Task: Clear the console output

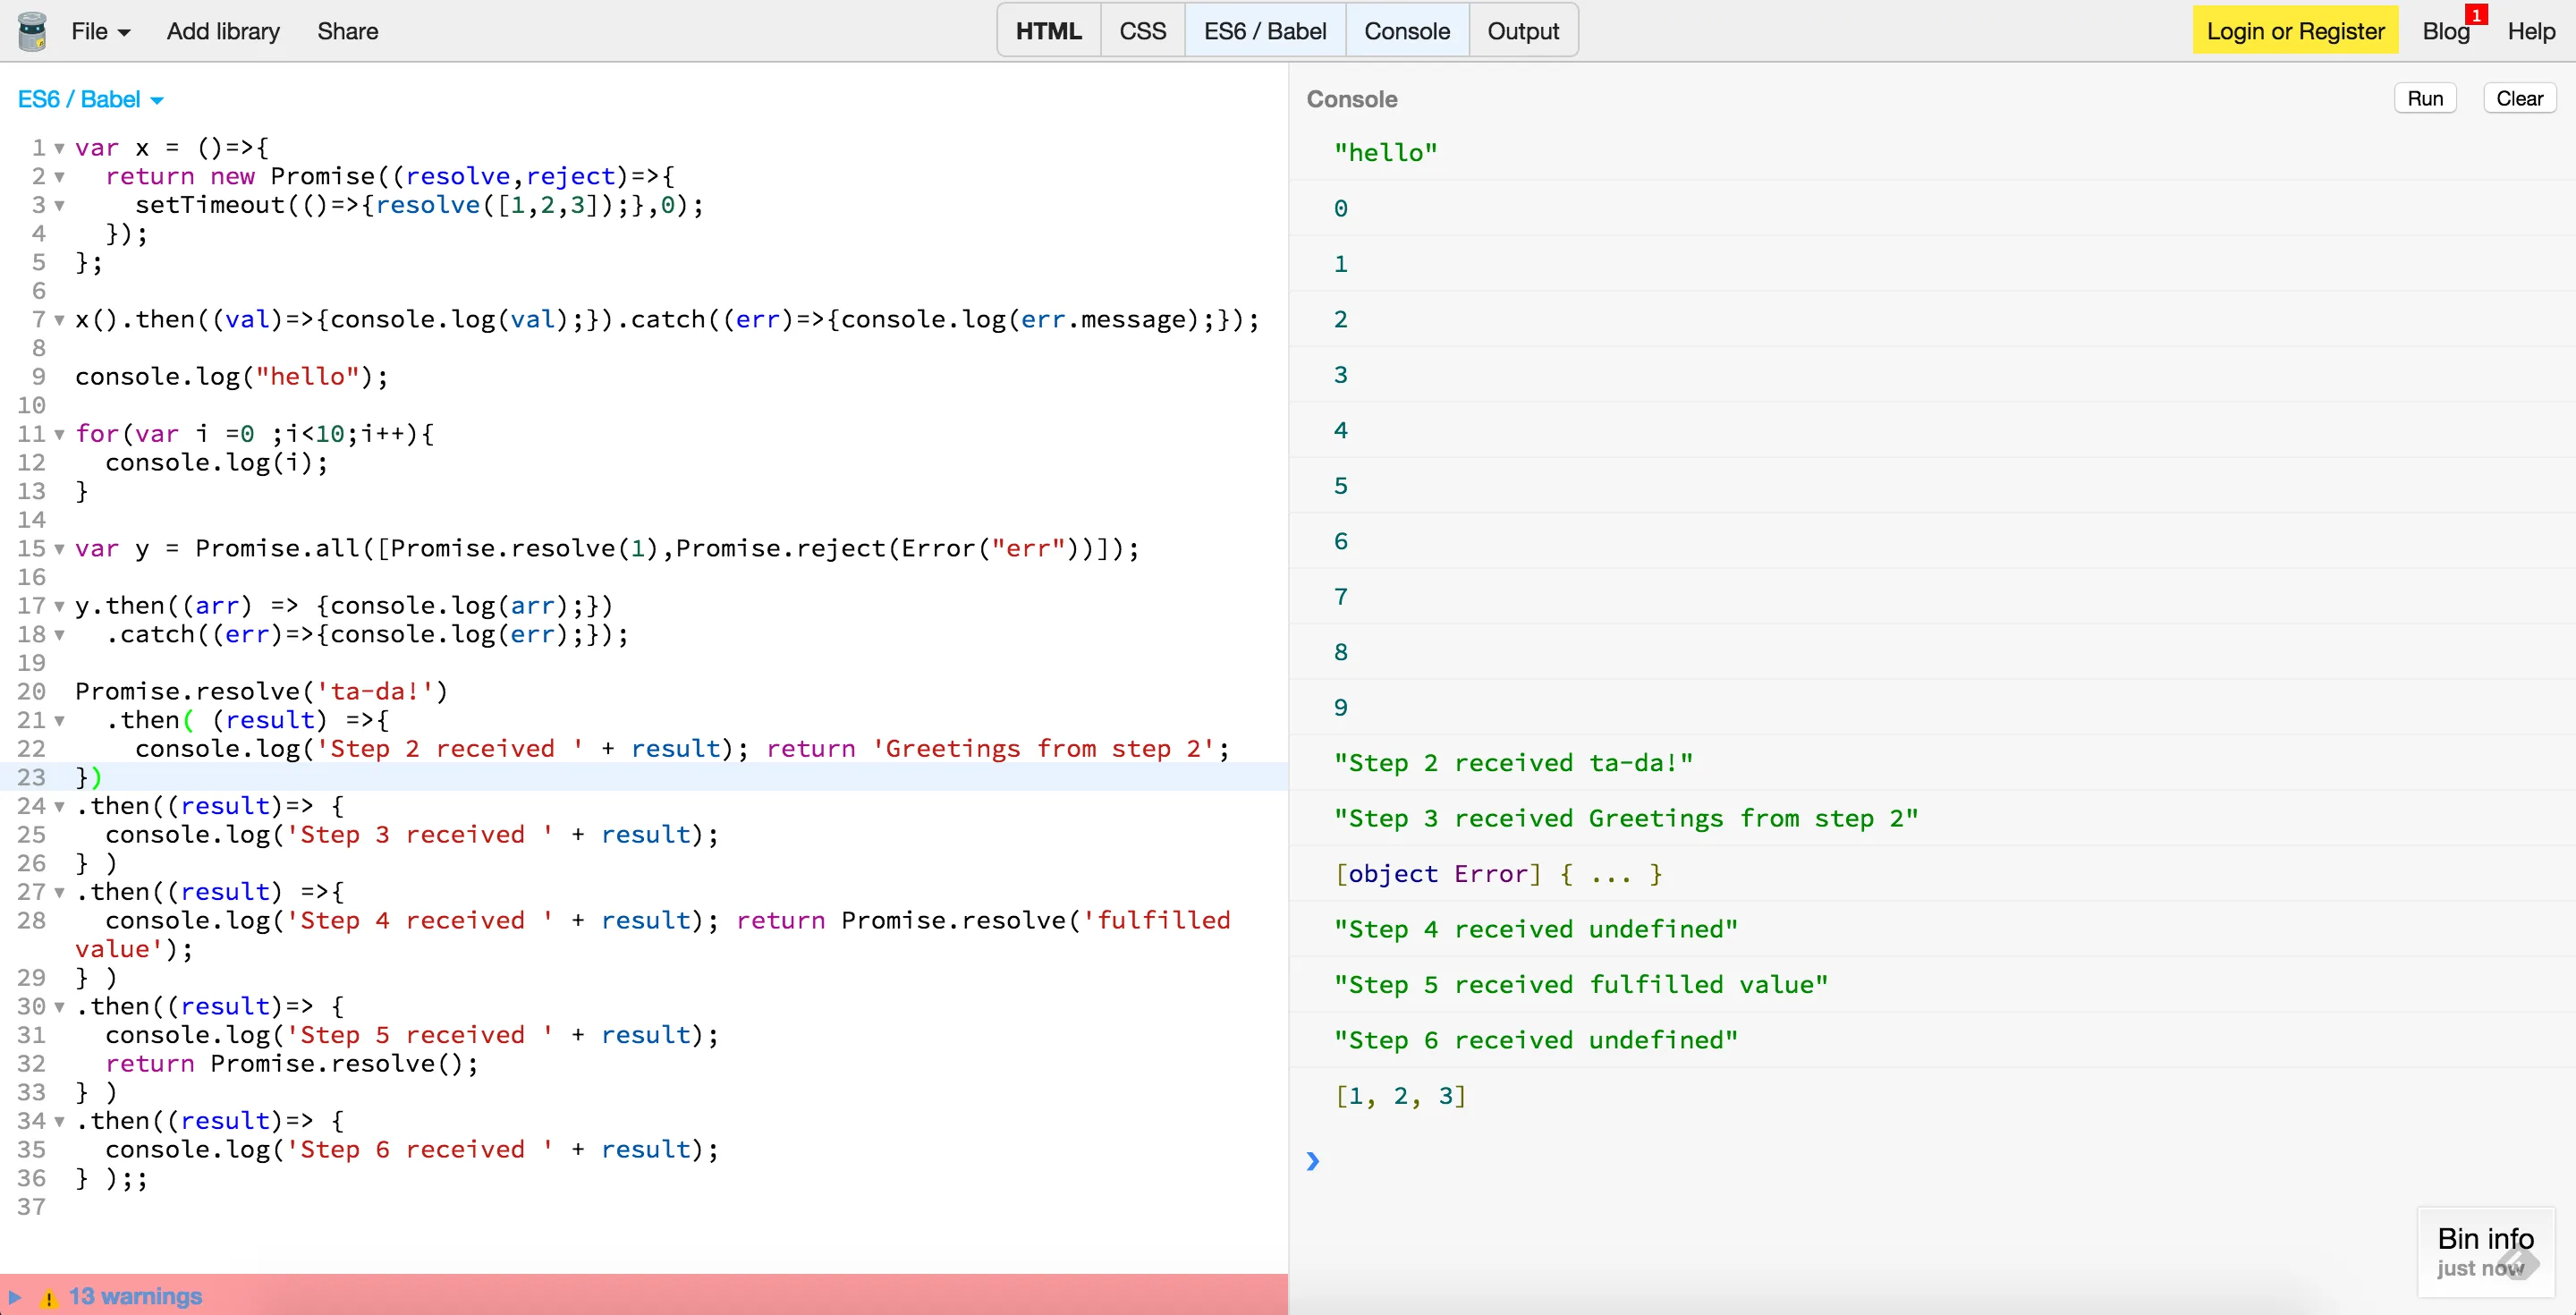Action: coord(2518,98)
